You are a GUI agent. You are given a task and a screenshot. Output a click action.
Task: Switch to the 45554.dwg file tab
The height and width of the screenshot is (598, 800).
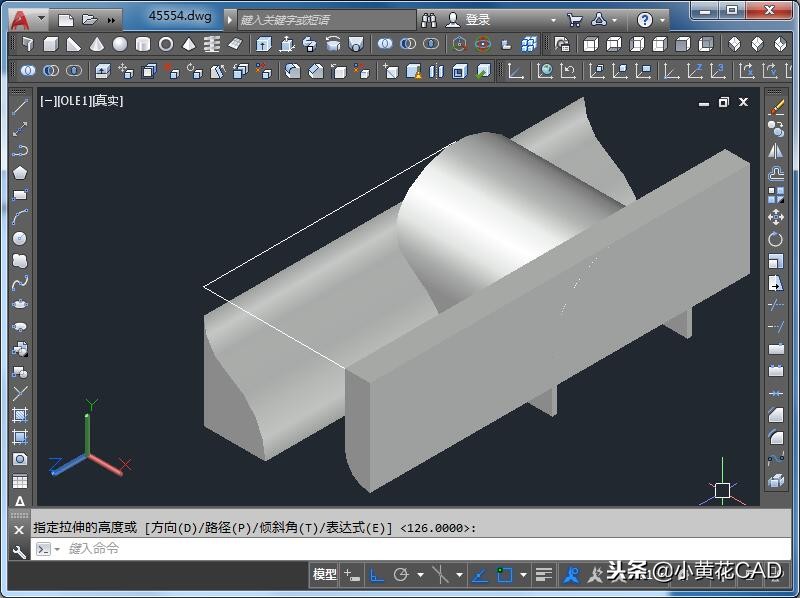tap(180, 17)
